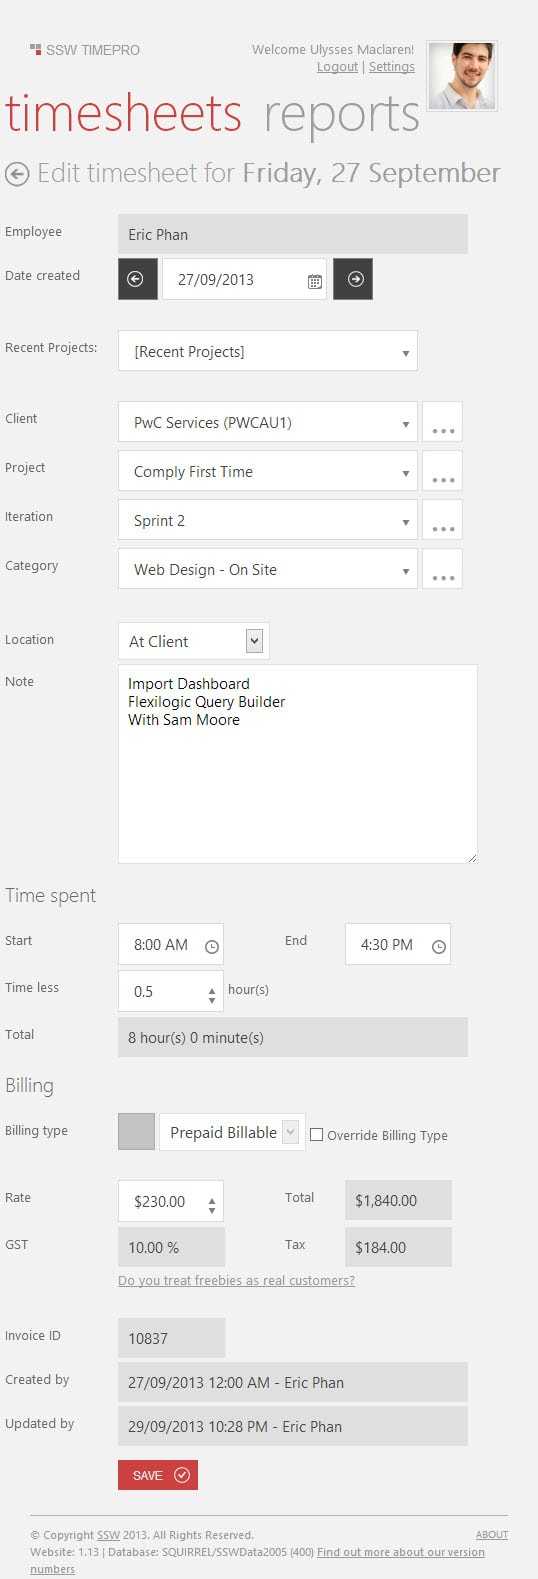Follow the freebies as real customers link

[236, 1280]
